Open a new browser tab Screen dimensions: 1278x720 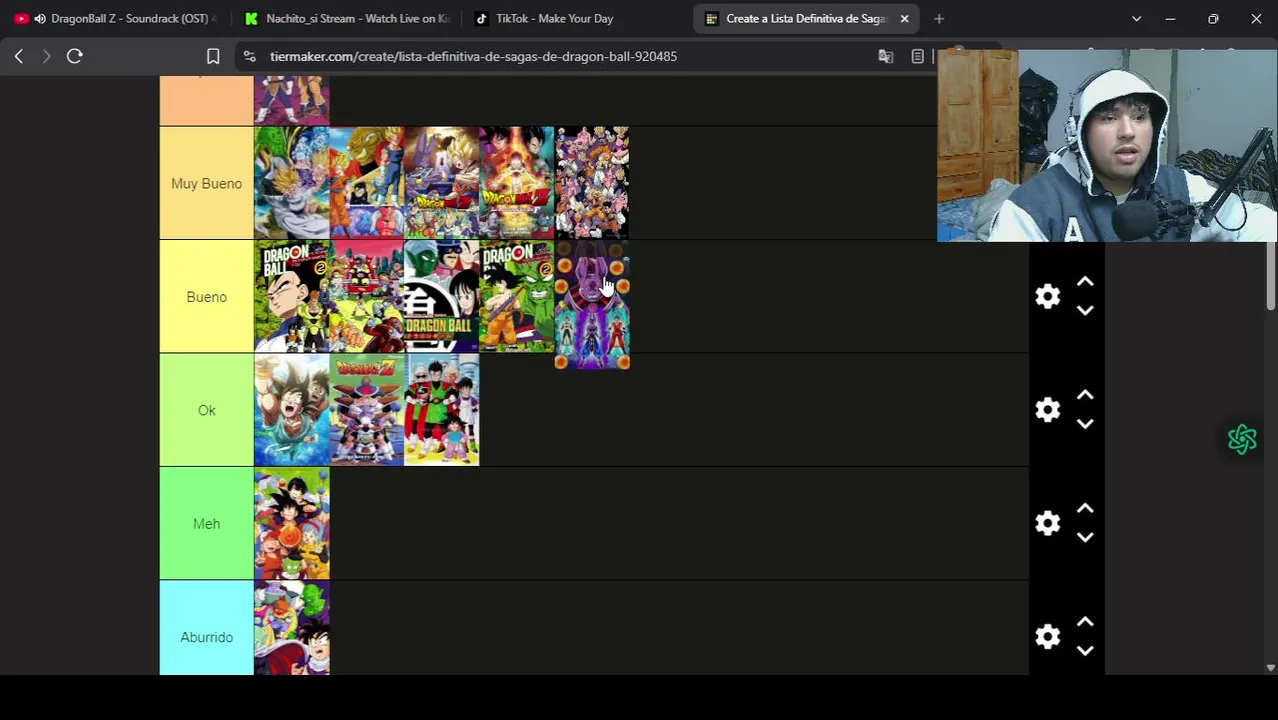pos(938,18)
